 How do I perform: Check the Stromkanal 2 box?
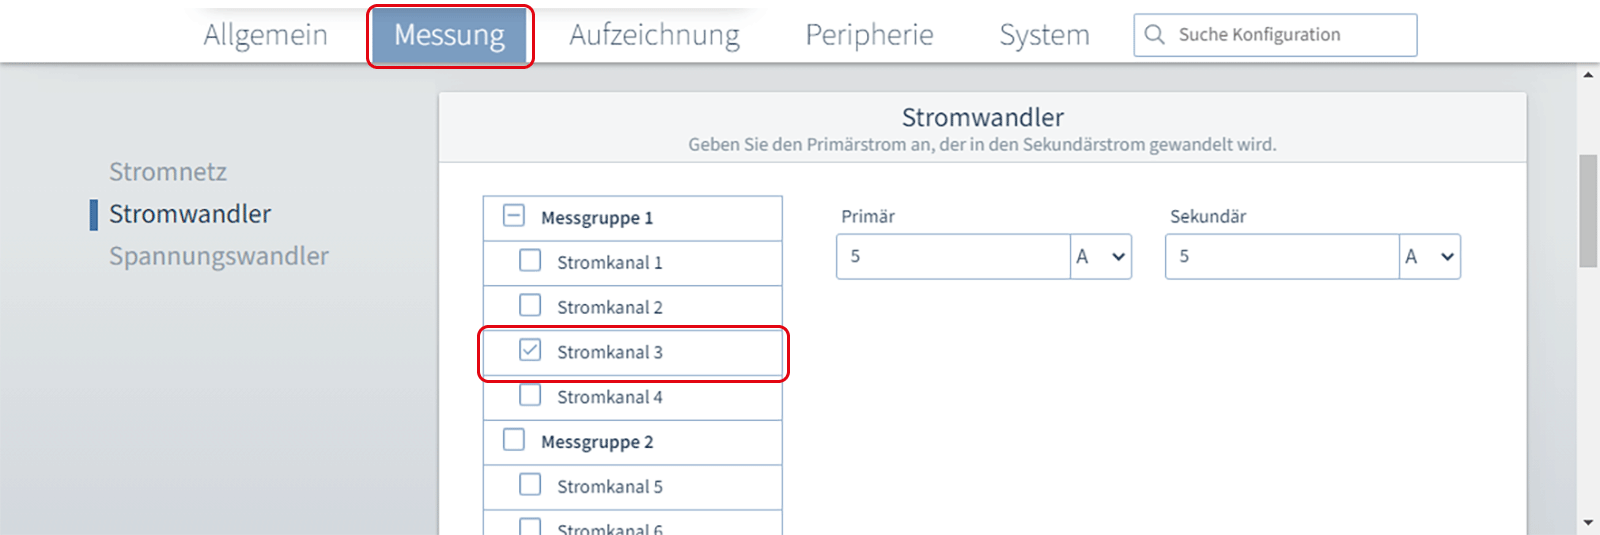point(530,306)
